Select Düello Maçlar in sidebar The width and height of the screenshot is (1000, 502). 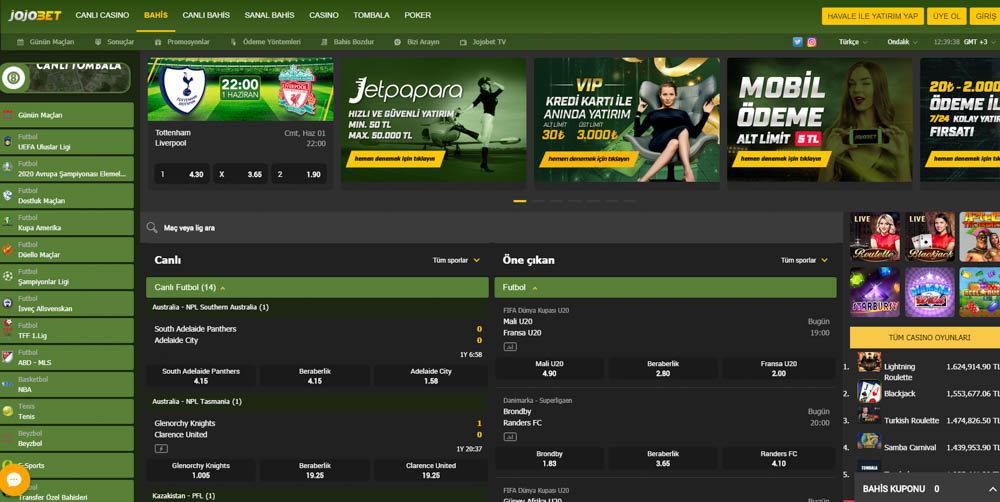(x=67, y=250)
